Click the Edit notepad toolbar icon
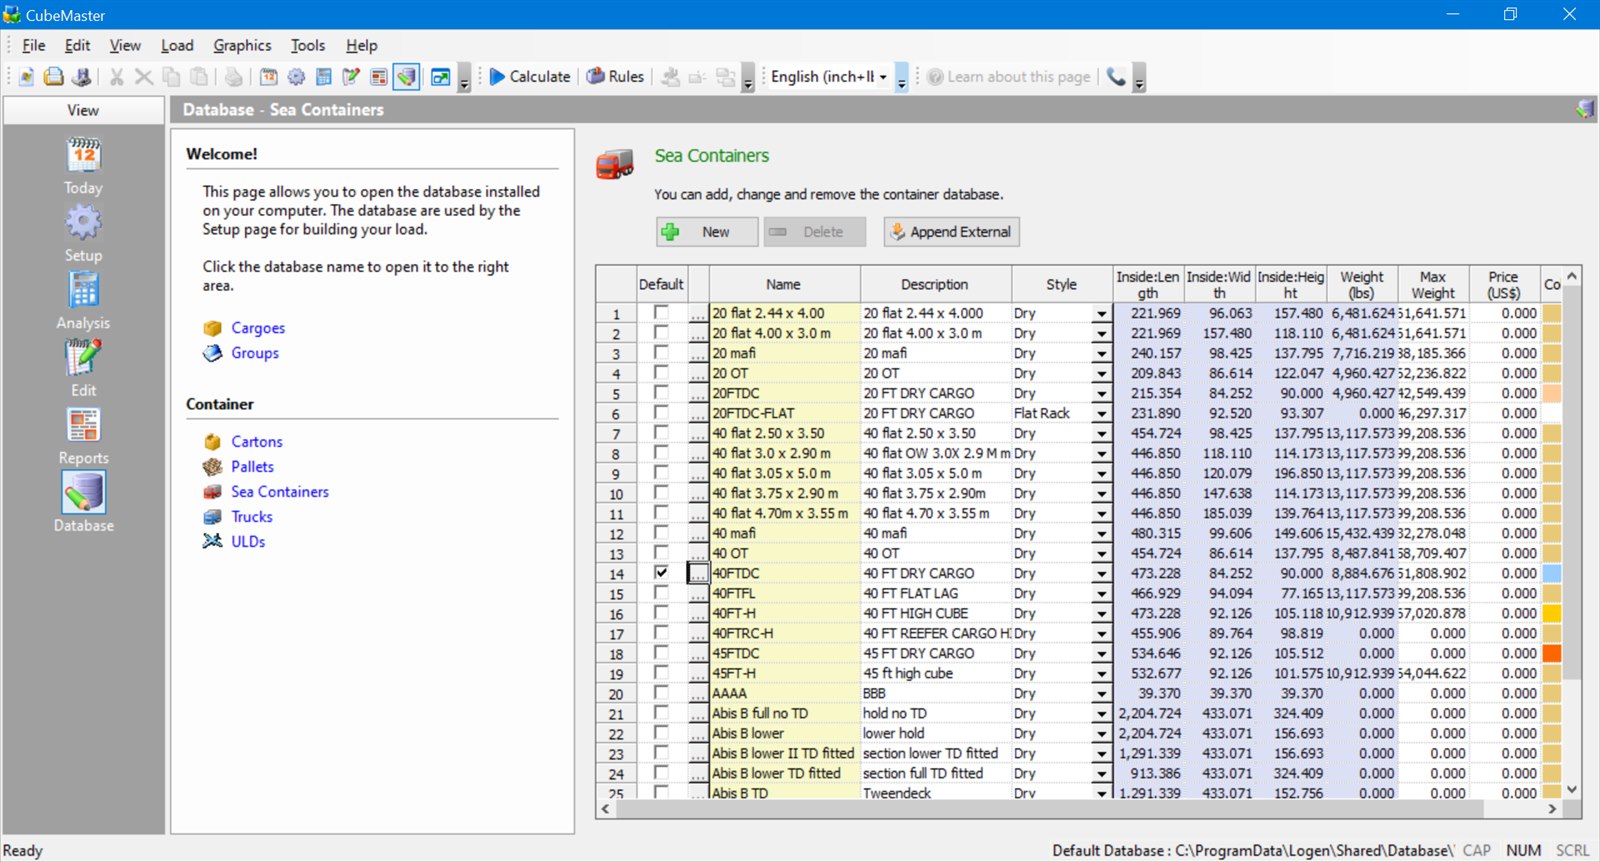1600x862 pixels. pyautogui.click(x=351, y=77)
